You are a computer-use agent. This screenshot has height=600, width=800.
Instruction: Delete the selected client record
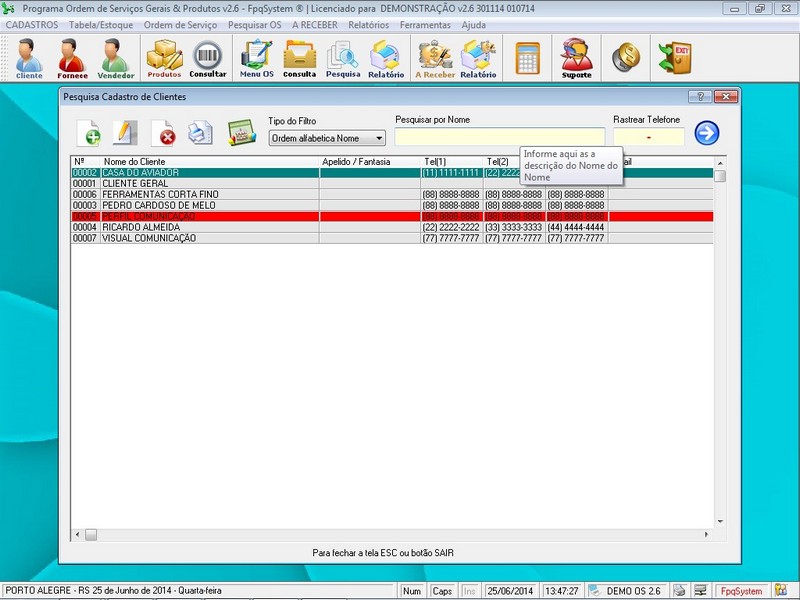(163, 133)
